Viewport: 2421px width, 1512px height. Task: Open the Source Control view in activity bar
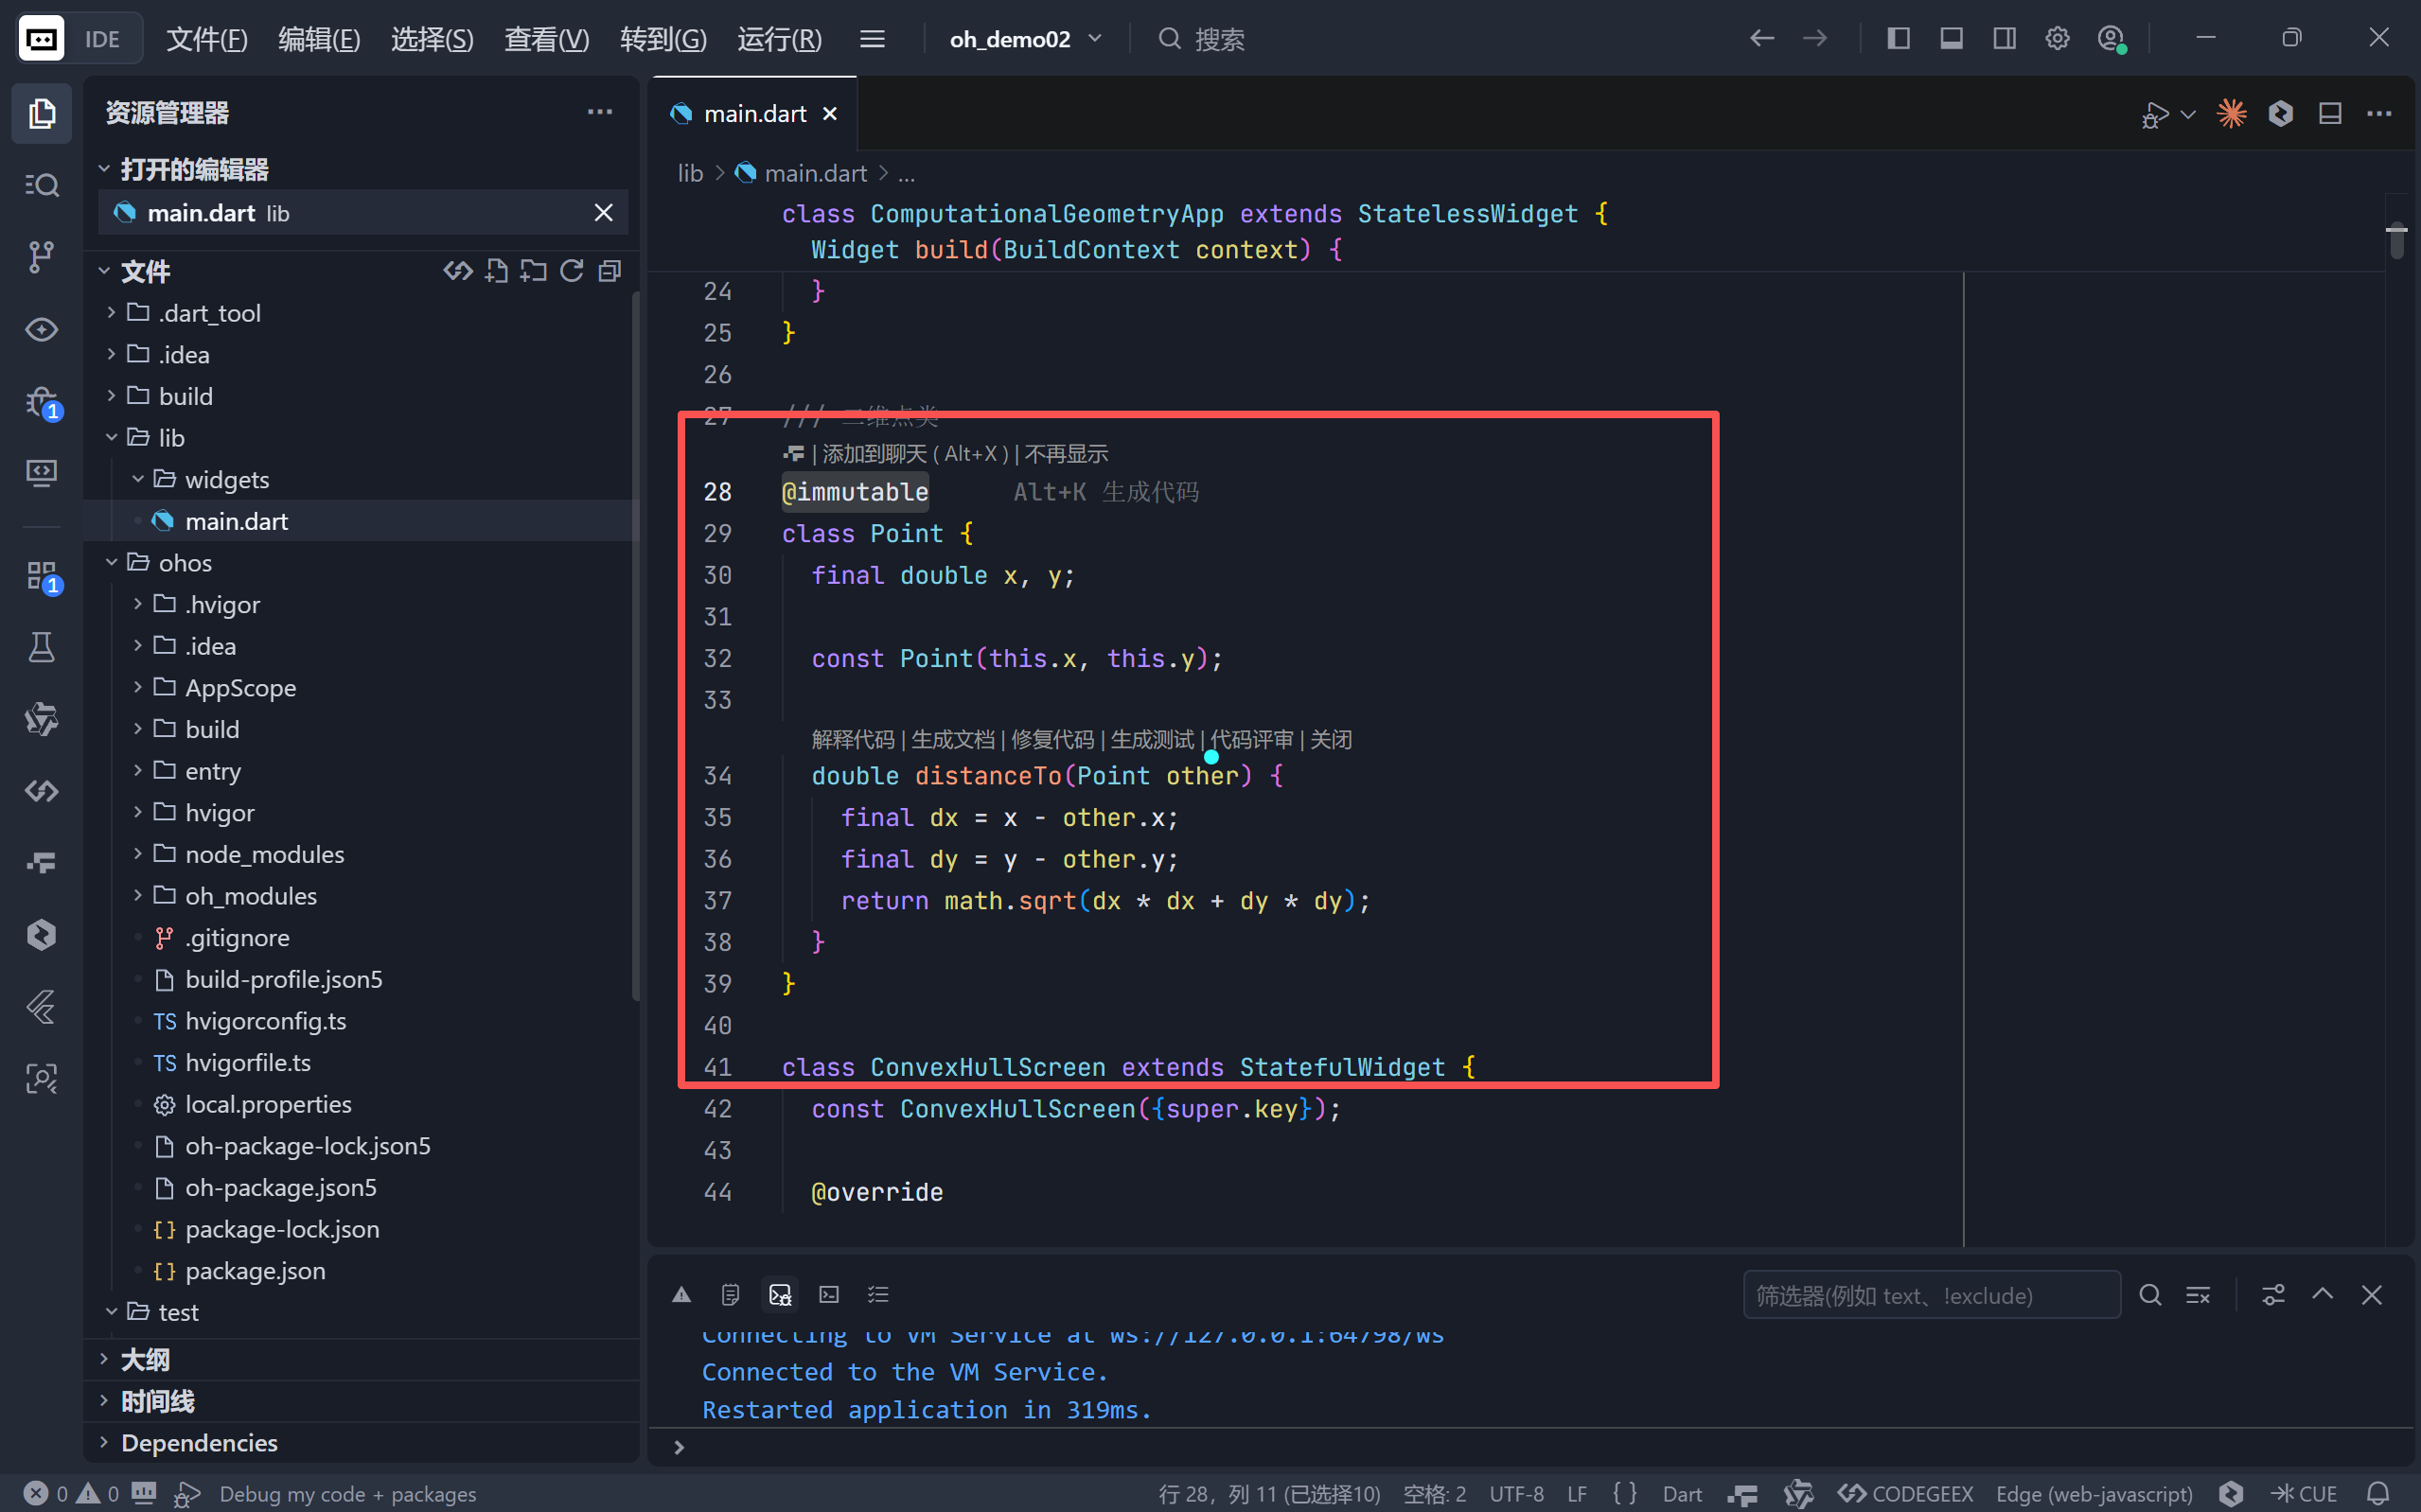click(41, 256)
